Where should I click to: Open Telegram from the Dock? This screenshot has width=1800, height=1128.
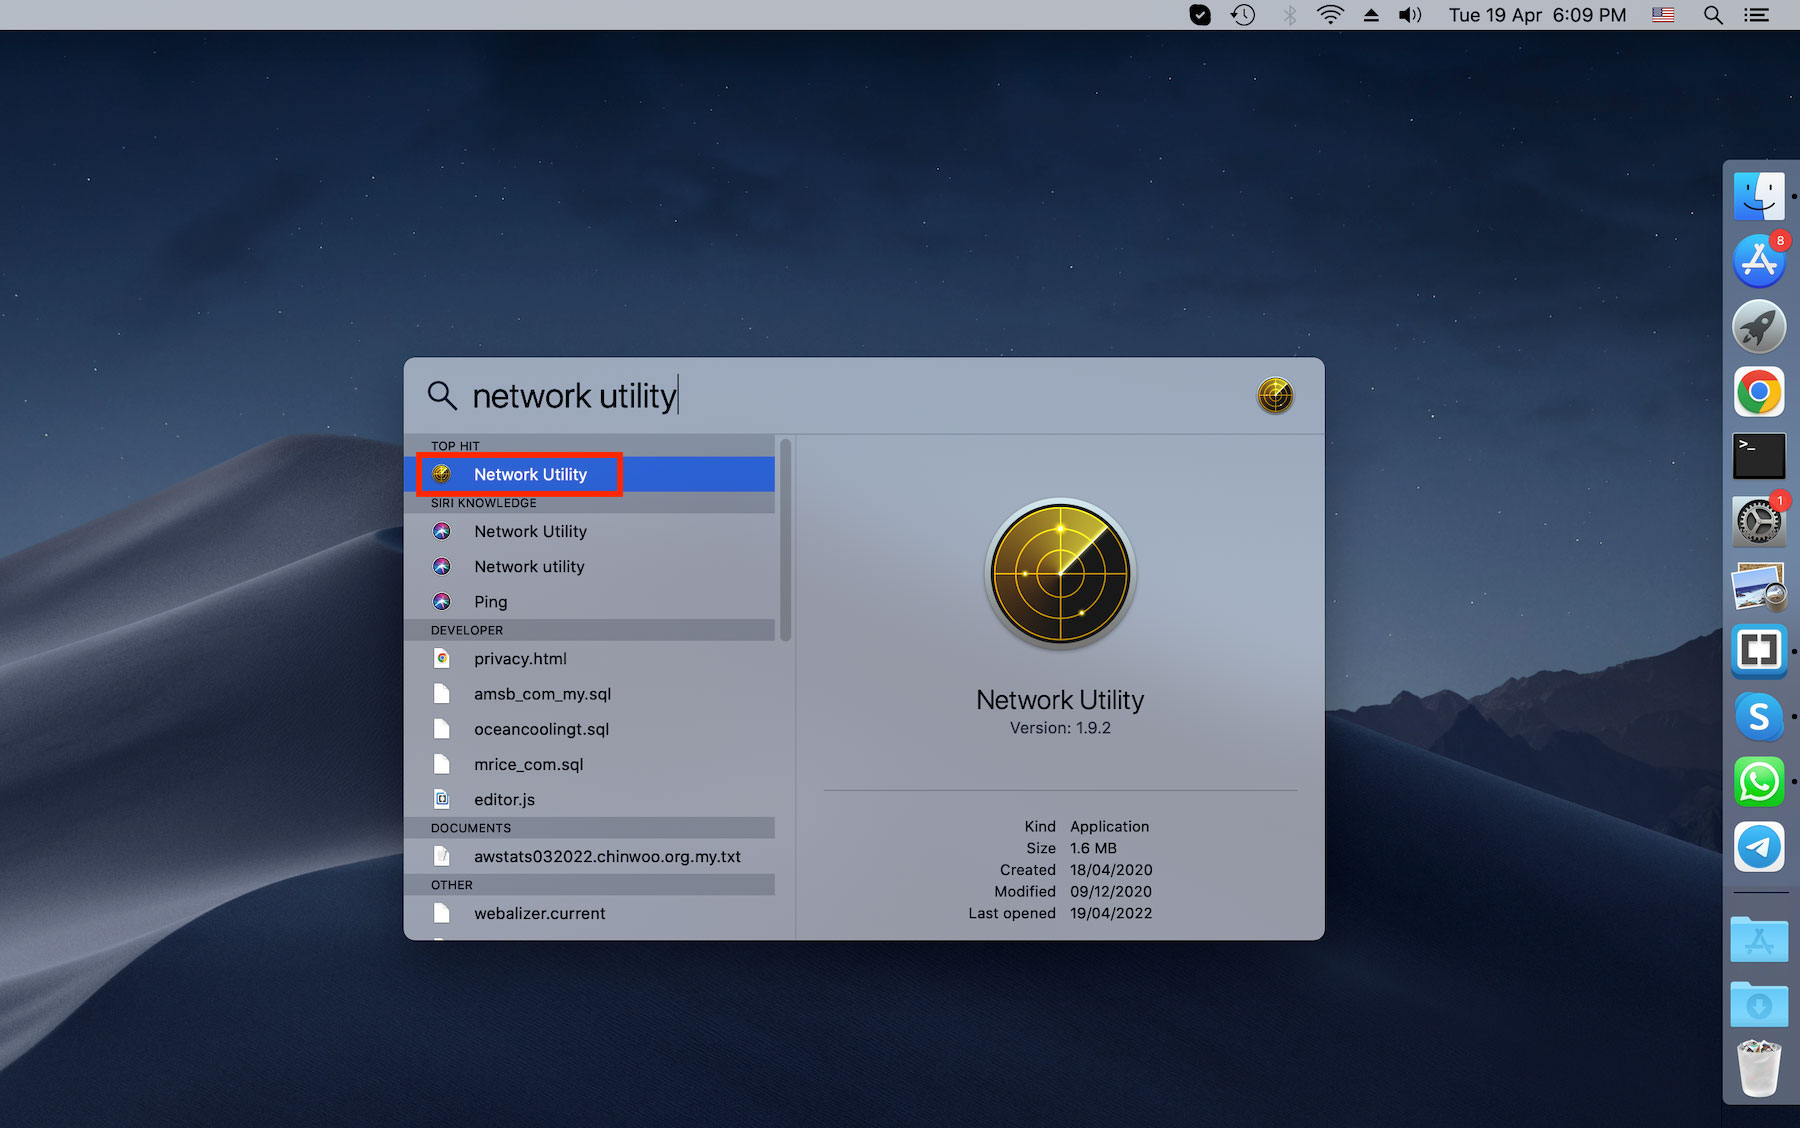tap(1758, 847)
